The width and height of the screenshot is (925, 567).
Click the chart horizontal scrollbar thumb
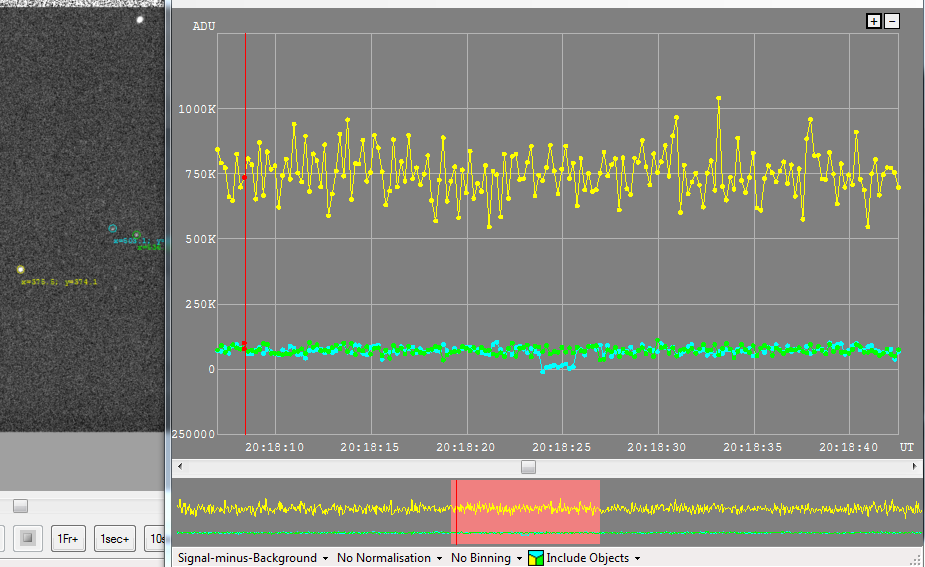(x=528, y=467)
